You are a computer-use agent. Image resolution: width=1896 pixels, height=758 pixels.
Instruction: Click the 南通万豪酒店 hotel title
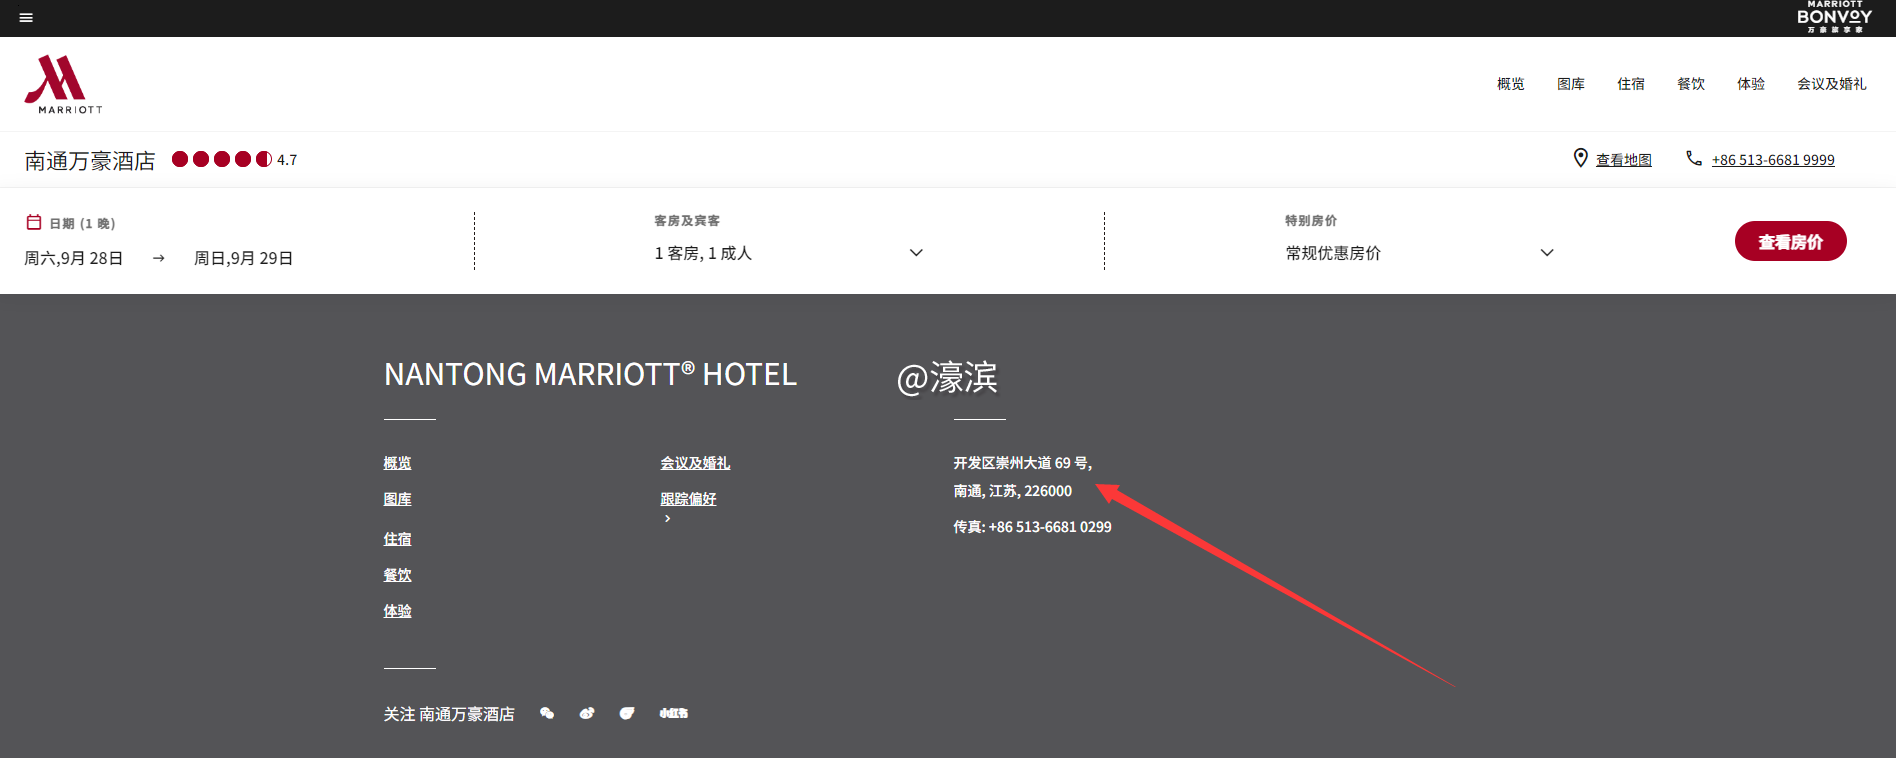[x=90, y=160]
